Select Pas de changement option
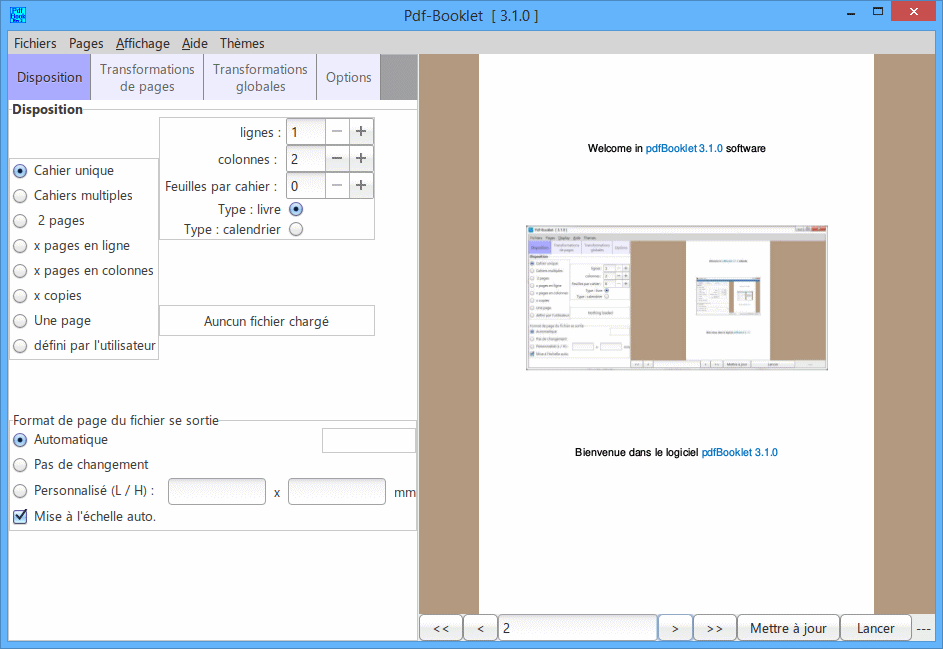Viewport: 943px width, 649px height. tap(20, 465)
